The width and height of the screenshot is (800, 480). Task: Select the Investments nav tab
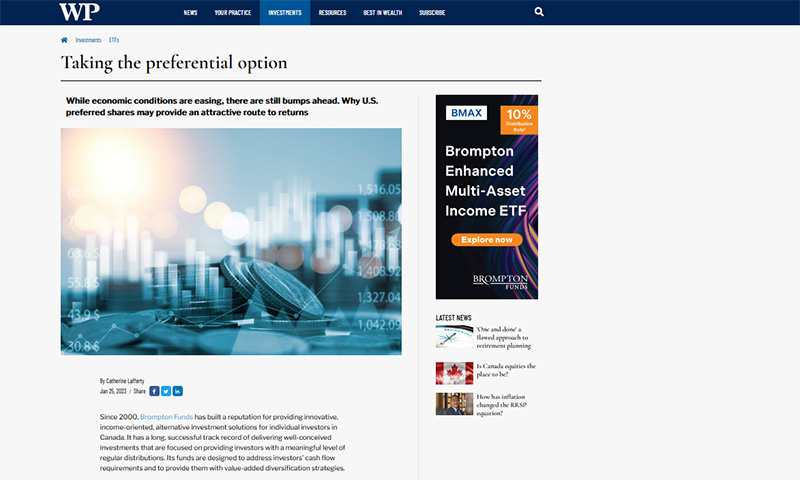coord(285,13)
